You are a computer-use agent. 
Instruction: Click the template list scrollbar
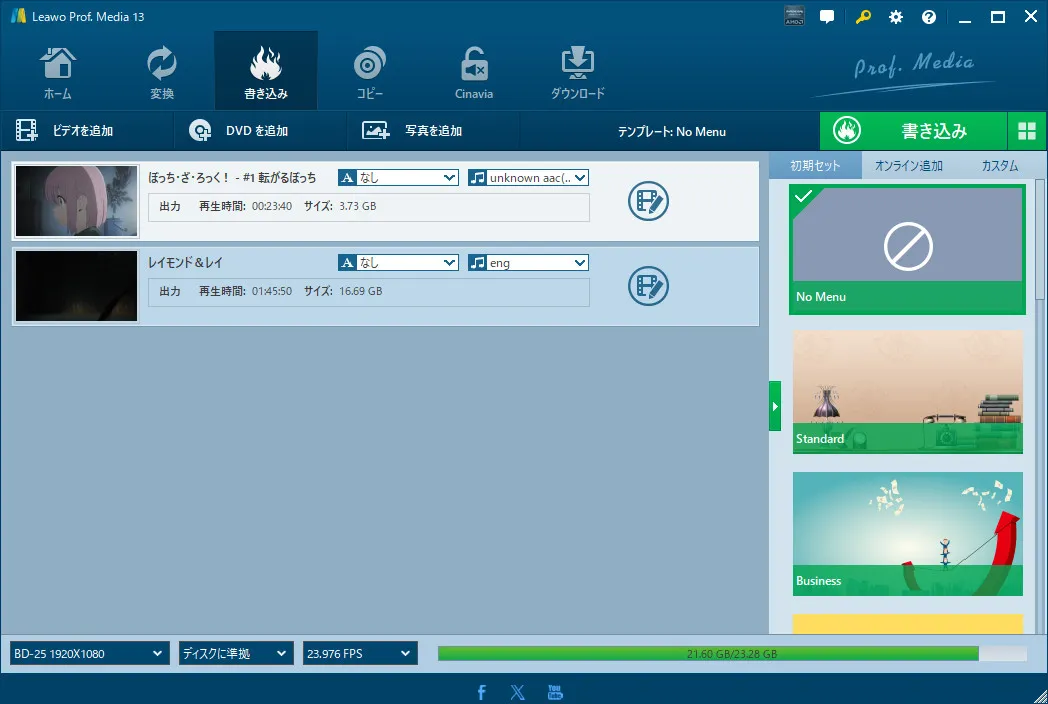[x=1040, y=239]
